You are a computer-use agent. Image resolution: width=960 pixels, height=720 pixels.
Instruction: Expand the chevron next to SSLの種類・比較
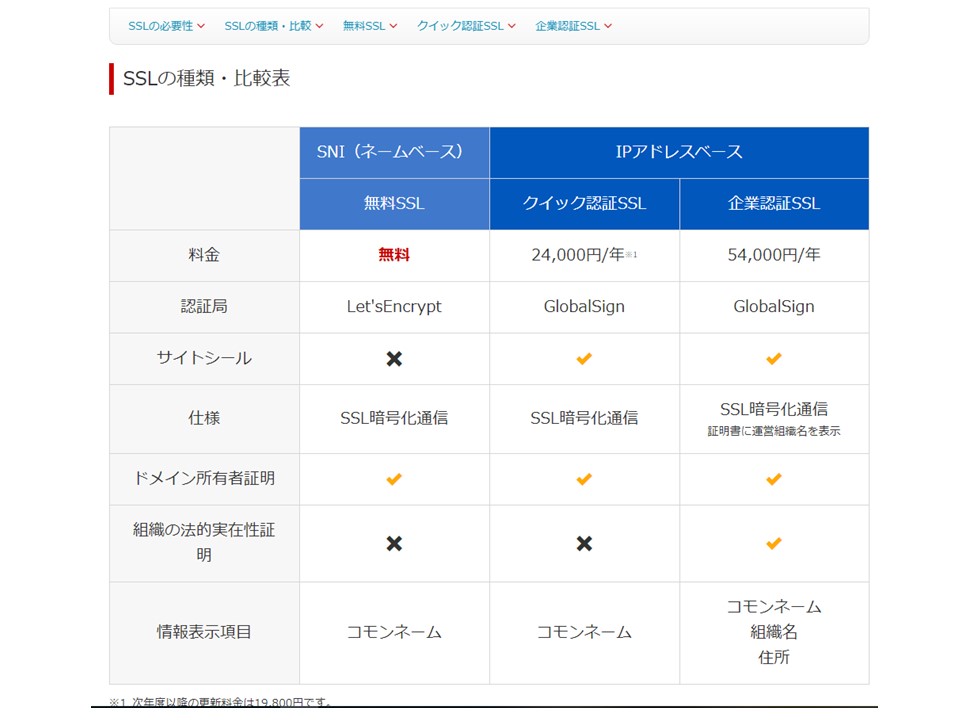319,26
